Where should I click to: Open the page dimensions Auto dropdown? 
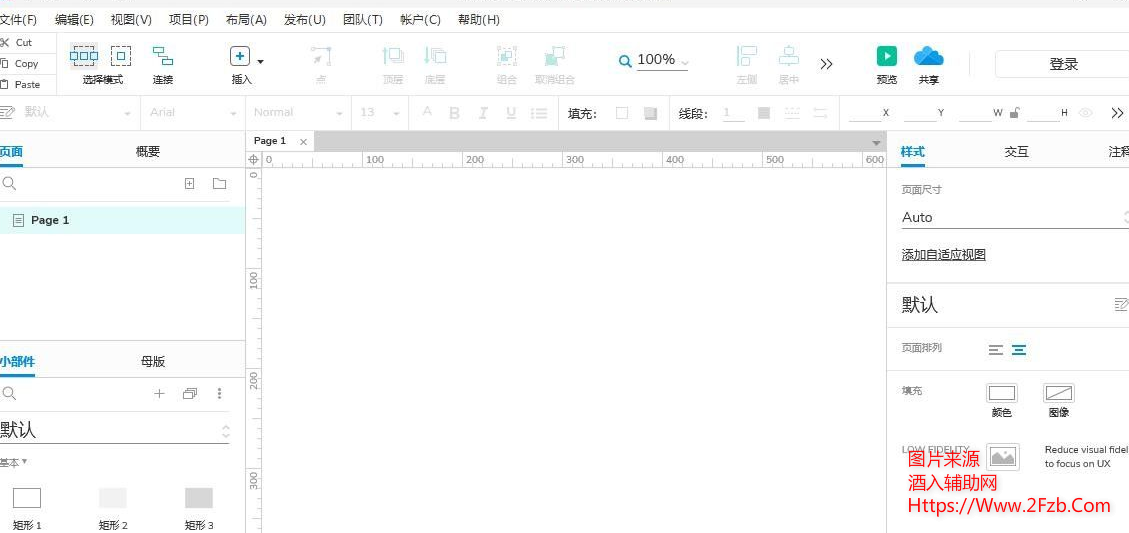tap(1010, 217)
